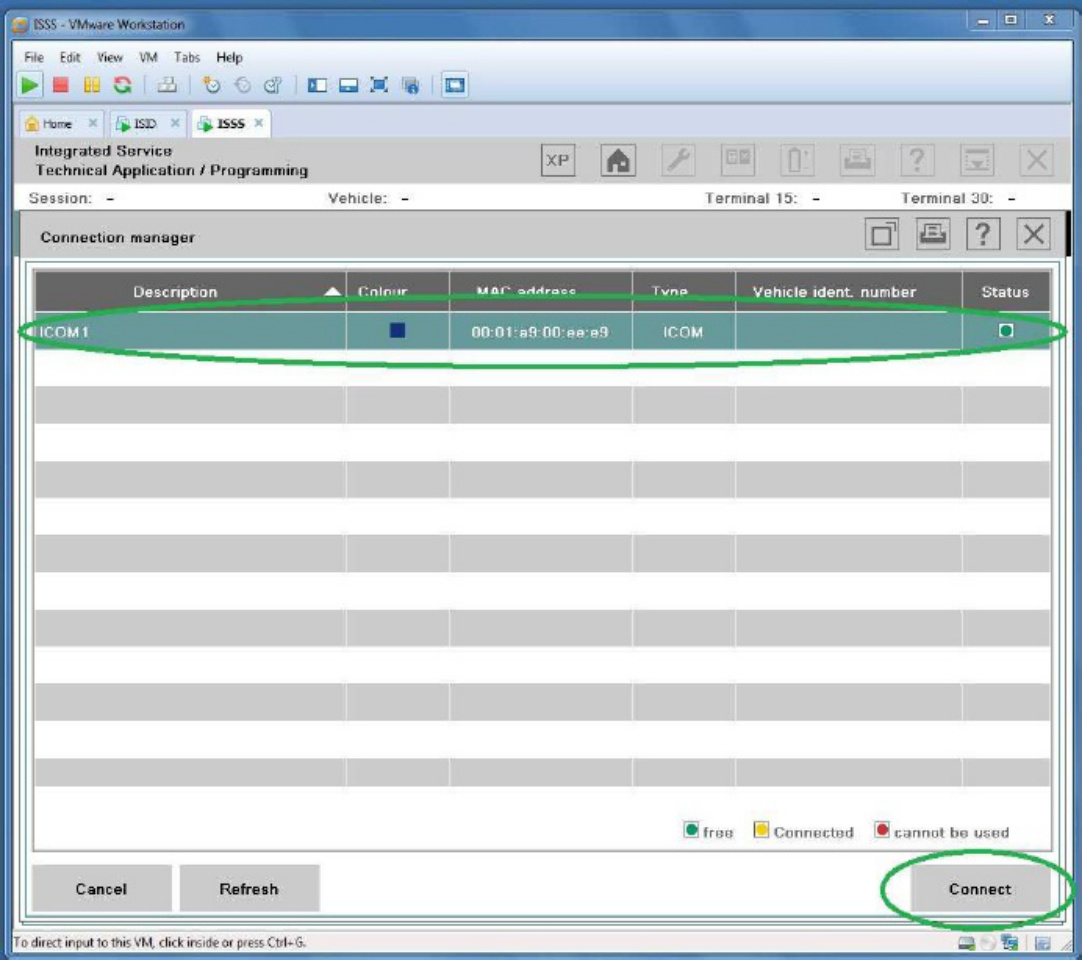
Task: Close the Home tab
Action: click(x=92, y=123)
